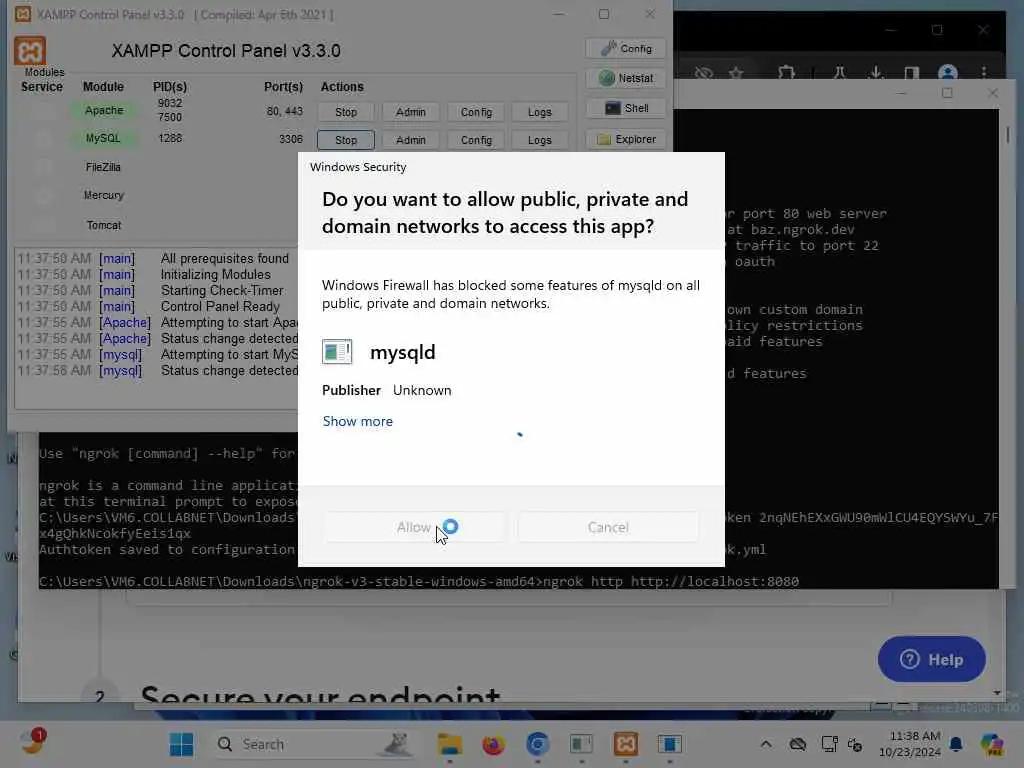
Task: Stop the Apache module
Action: (345, 112)
